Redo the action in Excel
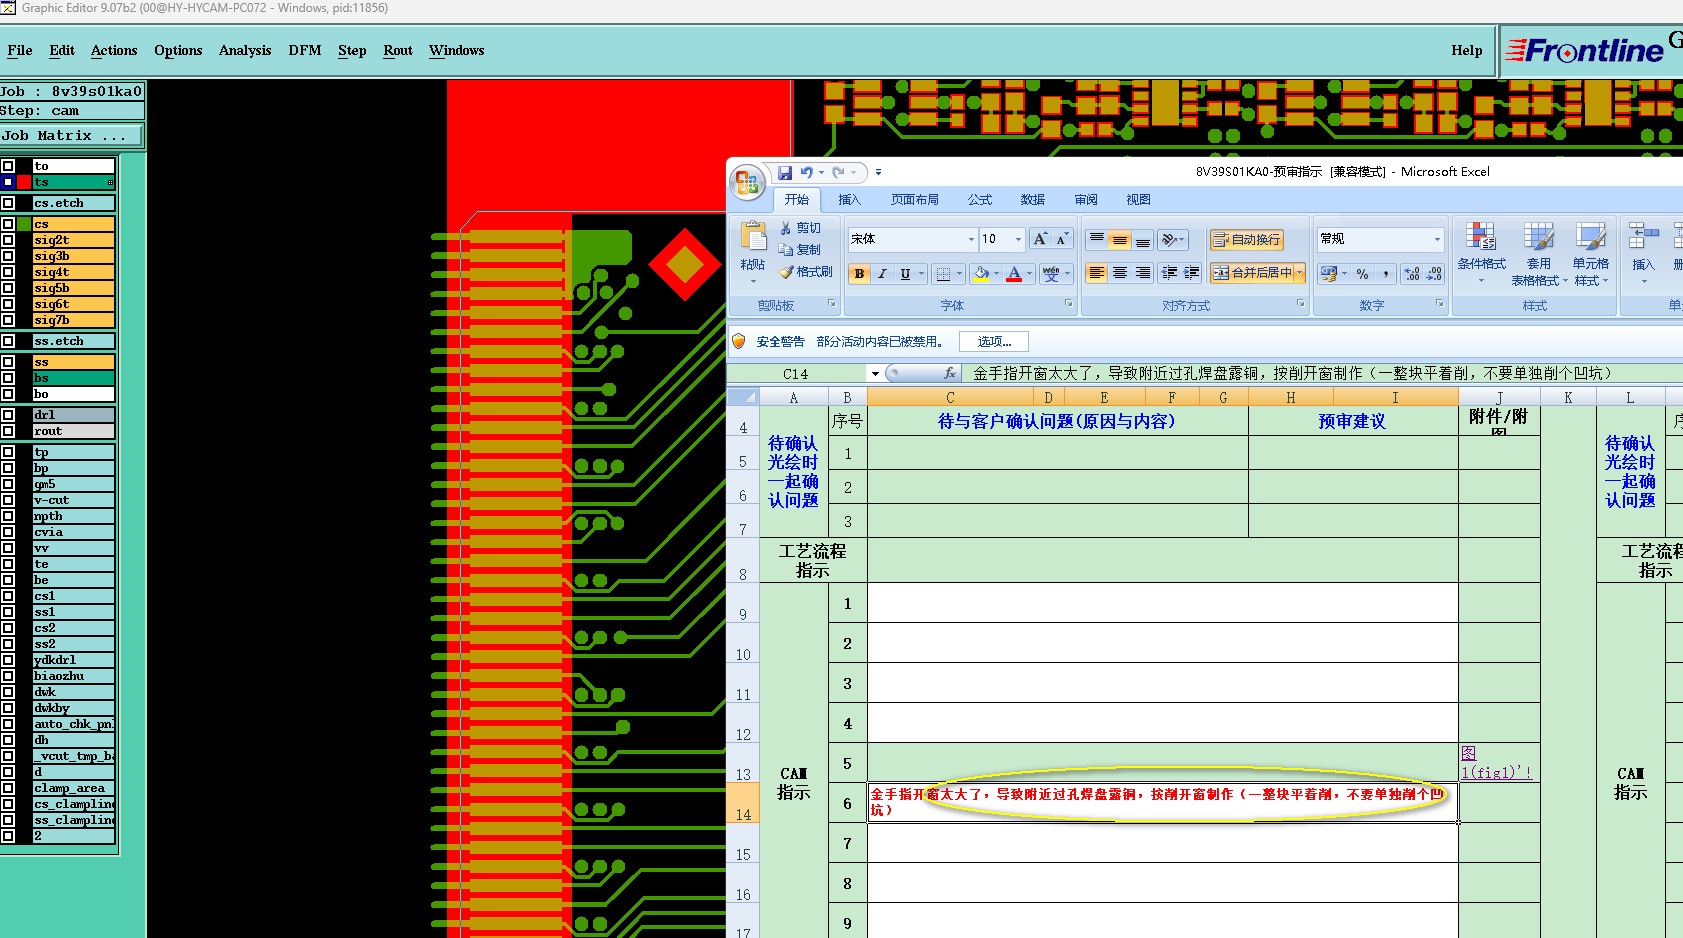 (838, 173)
